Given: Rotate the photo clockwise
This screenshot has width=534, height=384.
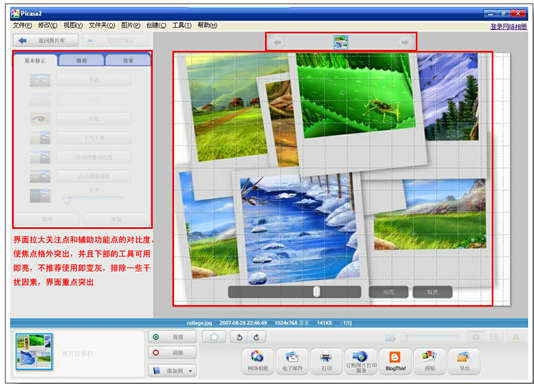Looking at the screenshot, I should (x=256, y=337).
